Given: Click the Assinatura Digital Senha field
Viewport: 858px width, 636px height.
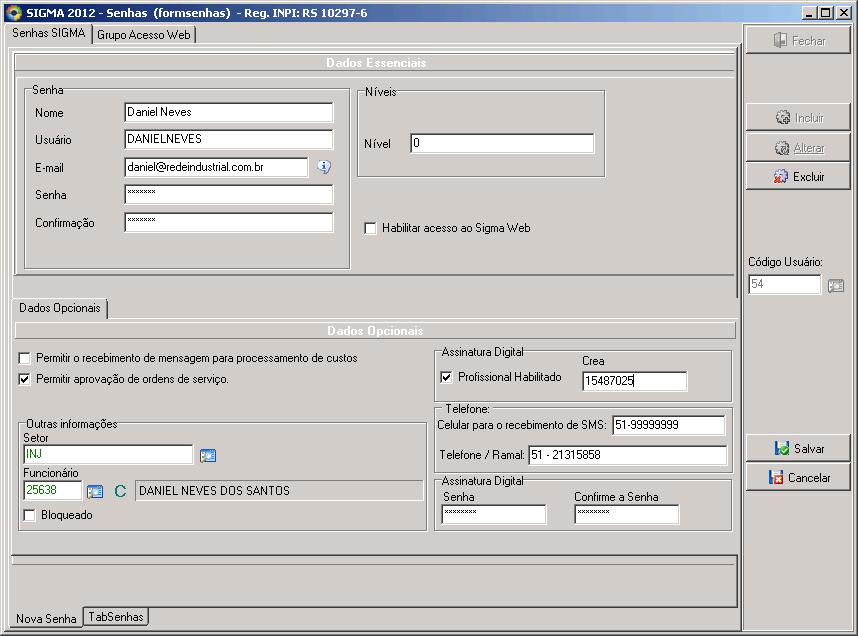Looking at the screenshot, I should (494, 514).
